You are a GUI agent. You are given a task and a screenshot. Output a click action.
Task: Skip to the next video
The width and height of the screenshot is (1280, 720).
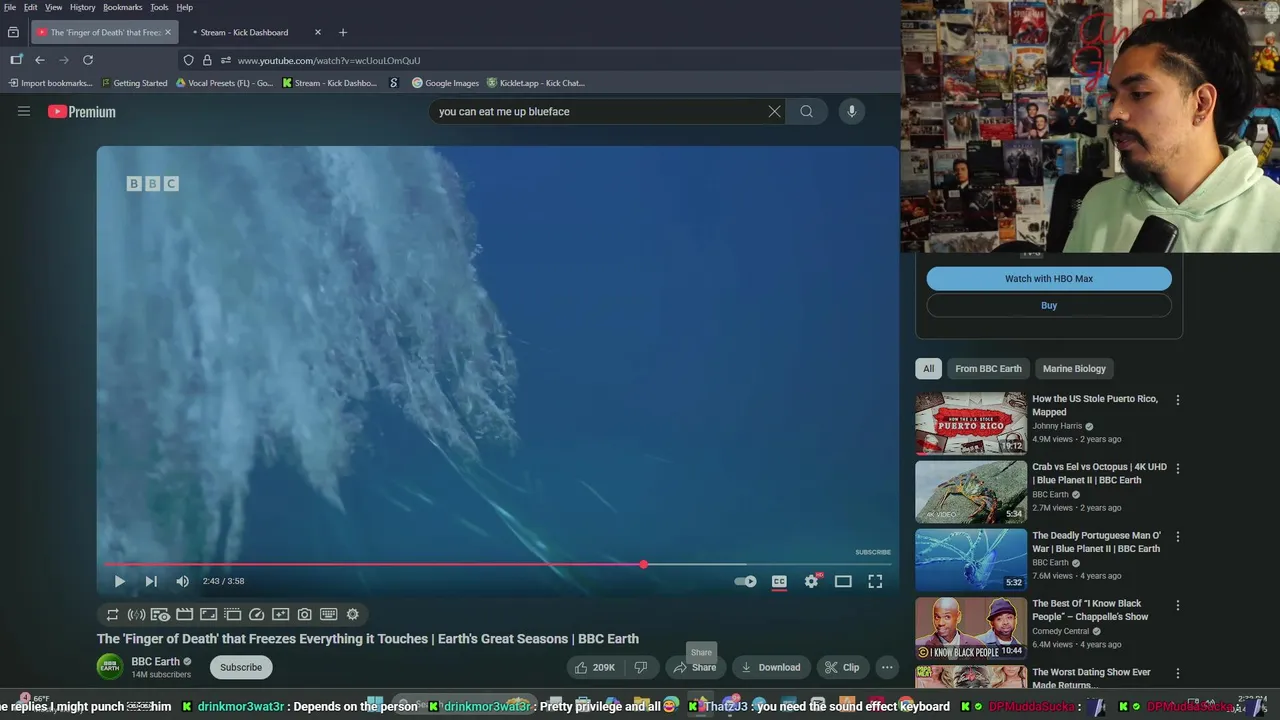tap(151, 581)
